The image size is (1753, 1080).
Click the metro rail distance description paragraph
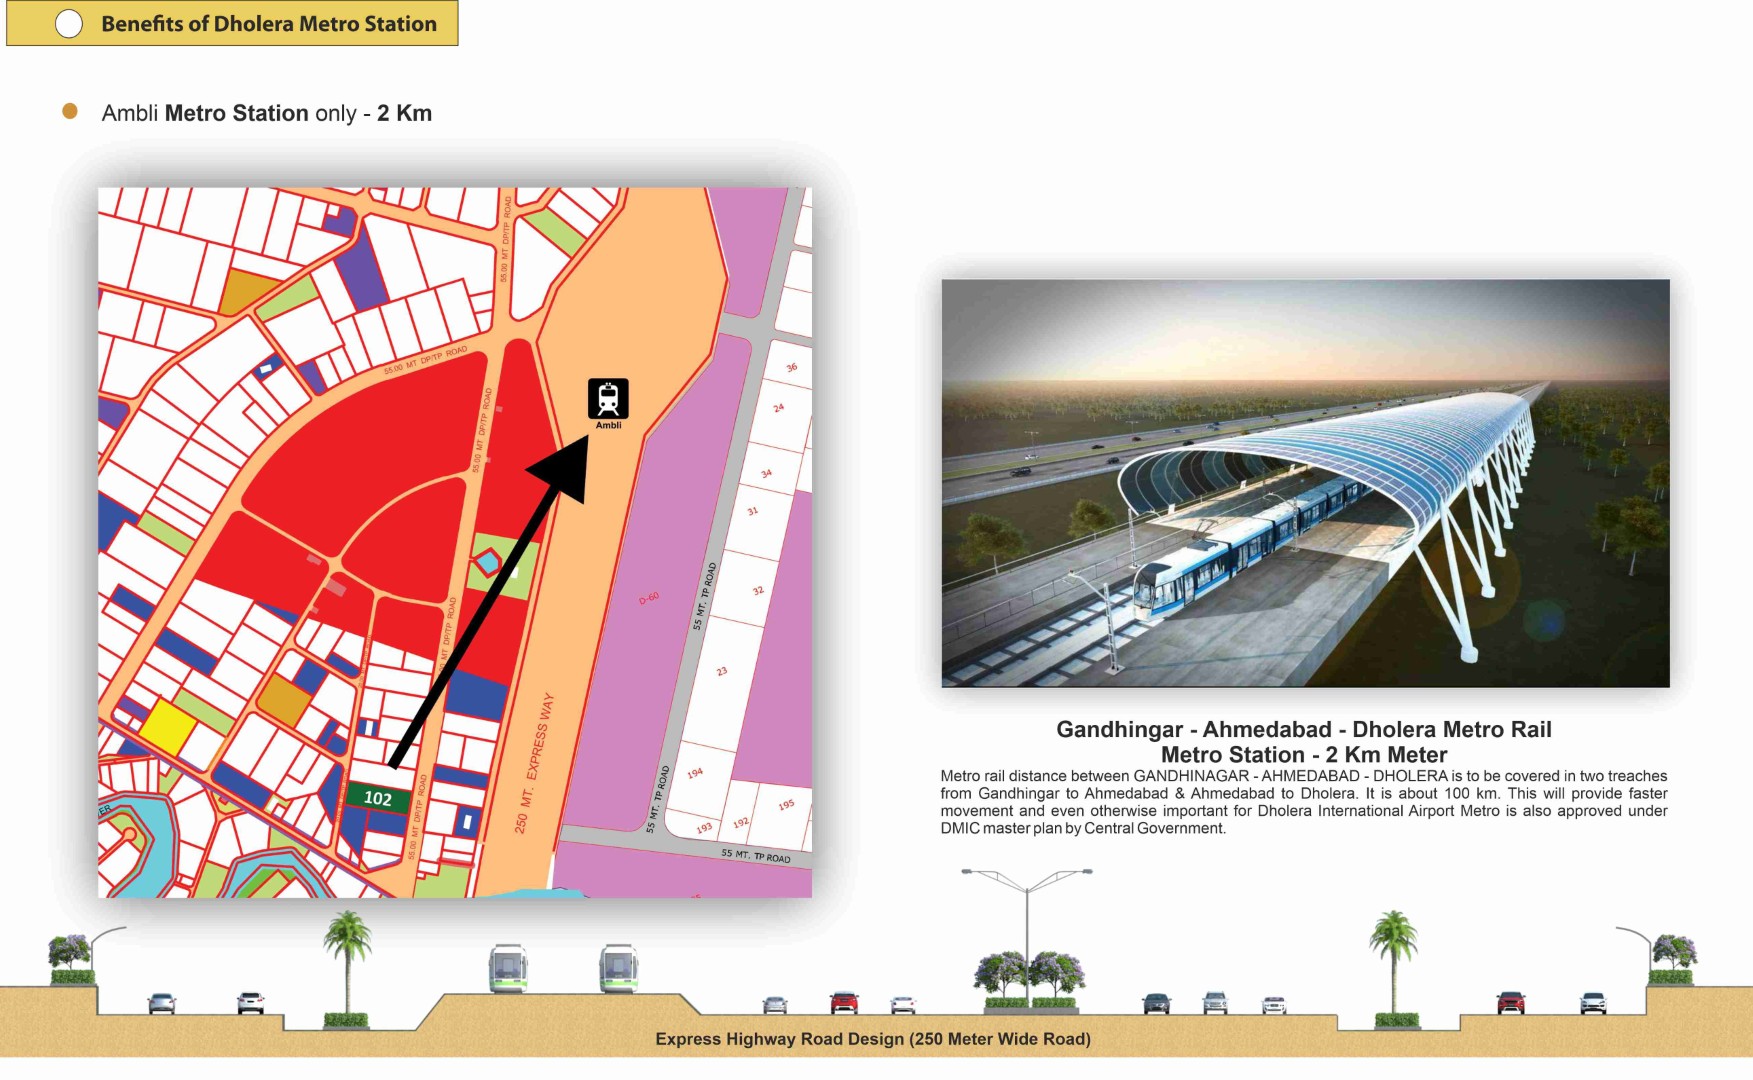[x=1303, y=802]
